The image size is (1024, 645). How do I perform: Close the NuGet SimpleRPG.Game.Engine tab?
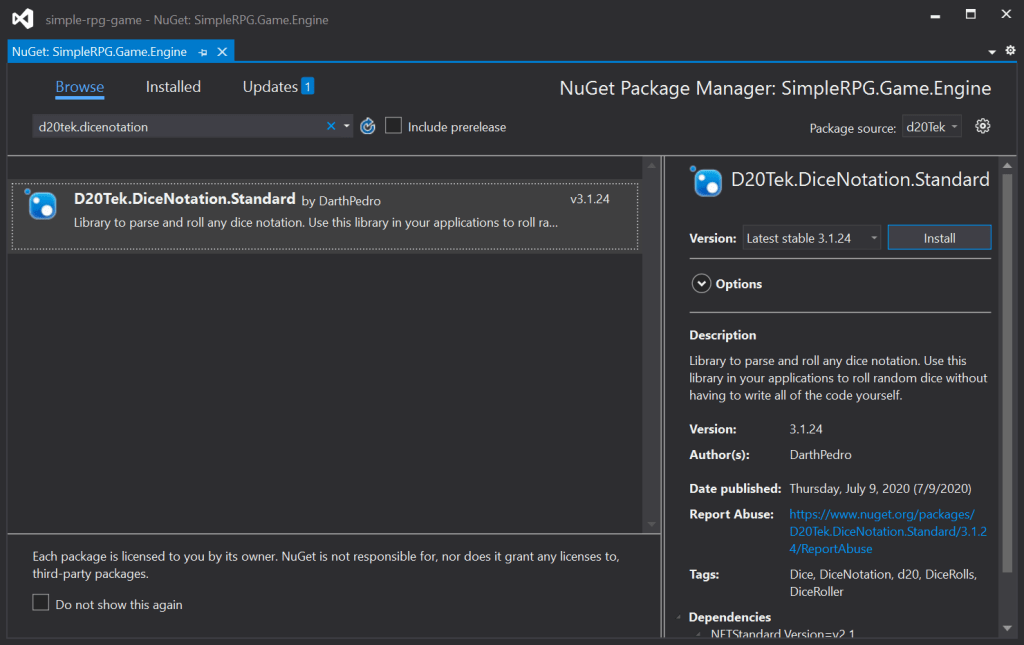coord(222,51)
